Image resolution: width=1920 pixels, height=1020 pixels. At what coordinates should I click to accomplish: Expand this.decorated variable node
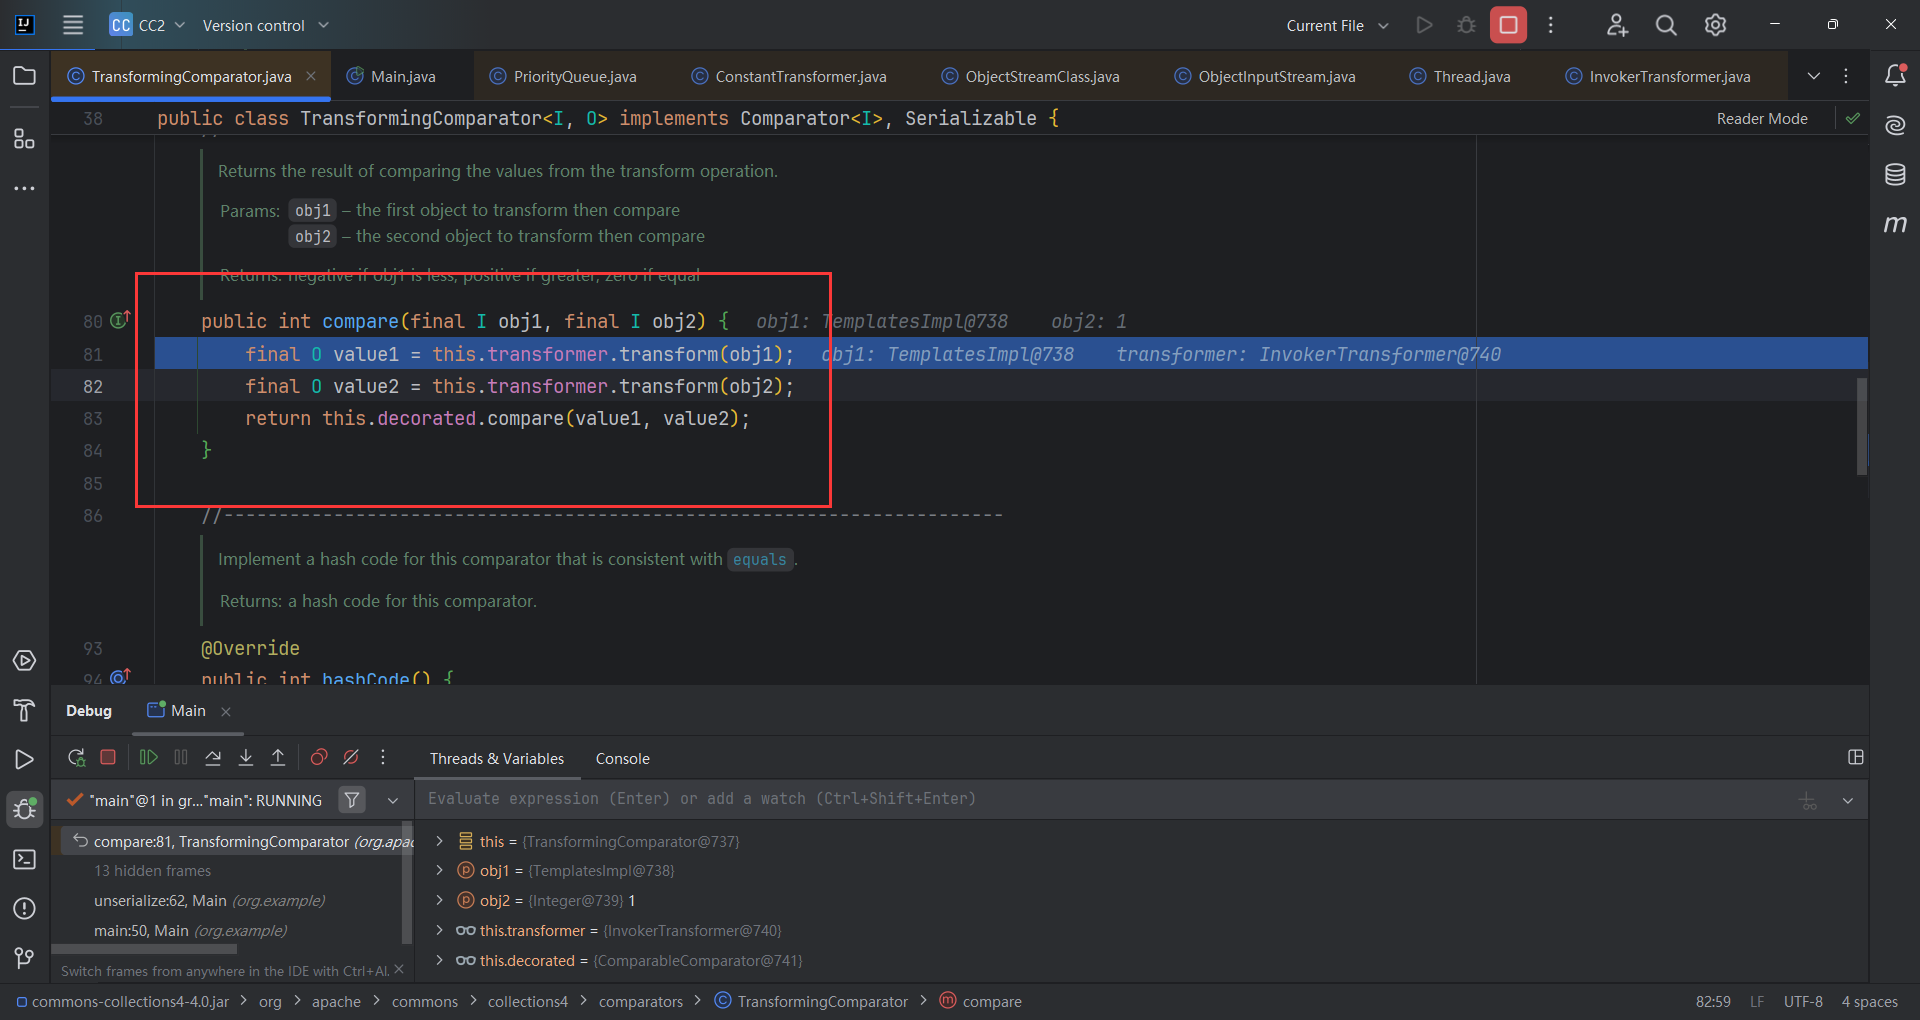click(439, 960)
